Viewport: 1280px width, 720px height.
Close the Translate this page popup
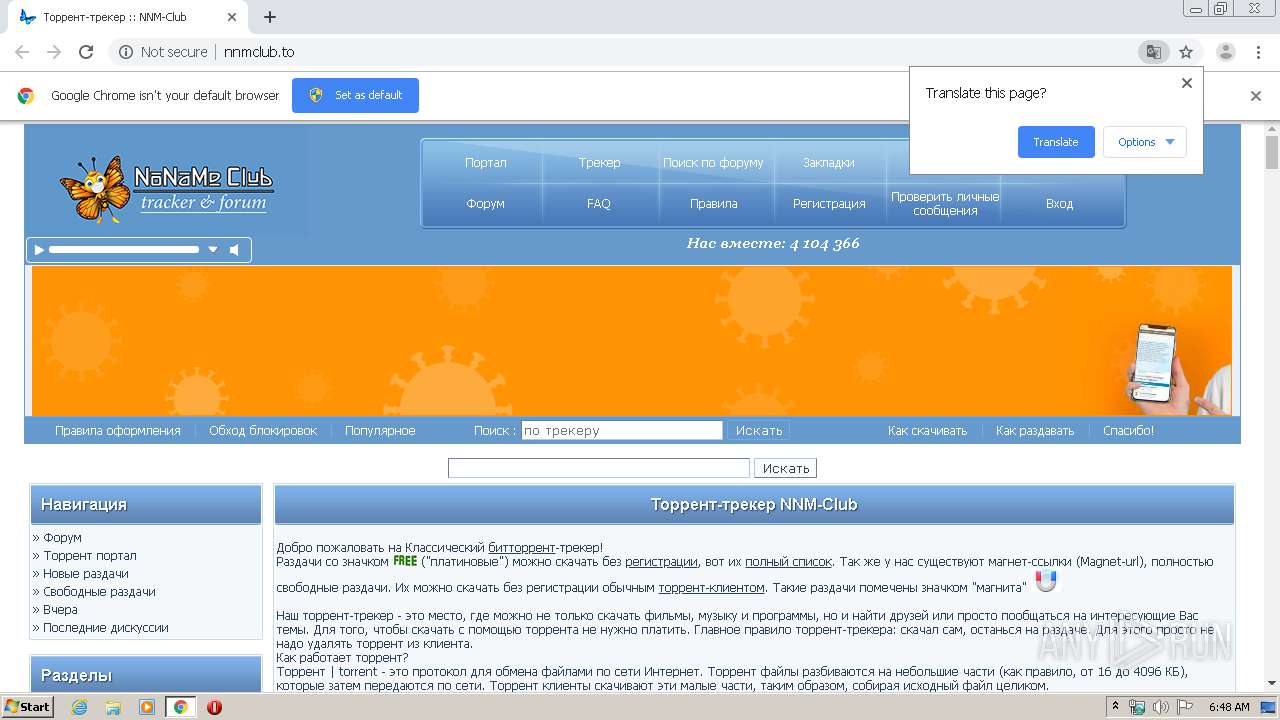(1187, 83)
